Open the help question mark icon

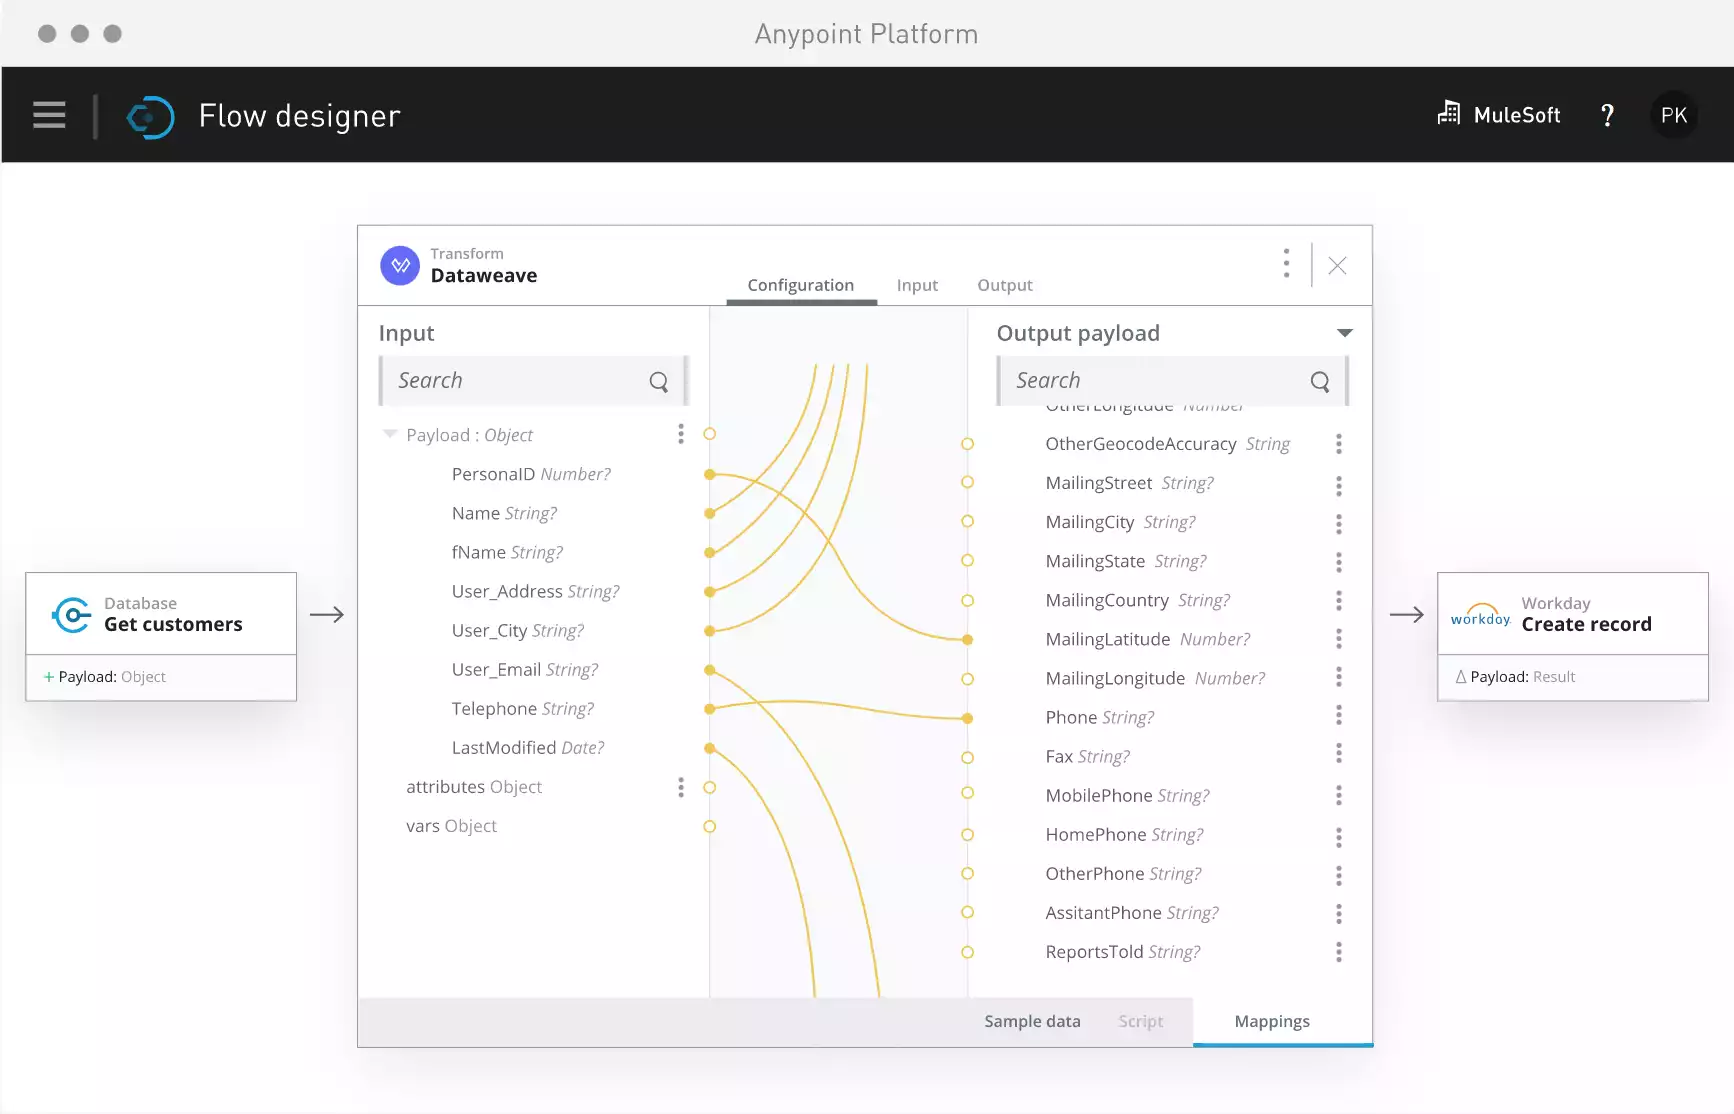[x=1607, y=114]
